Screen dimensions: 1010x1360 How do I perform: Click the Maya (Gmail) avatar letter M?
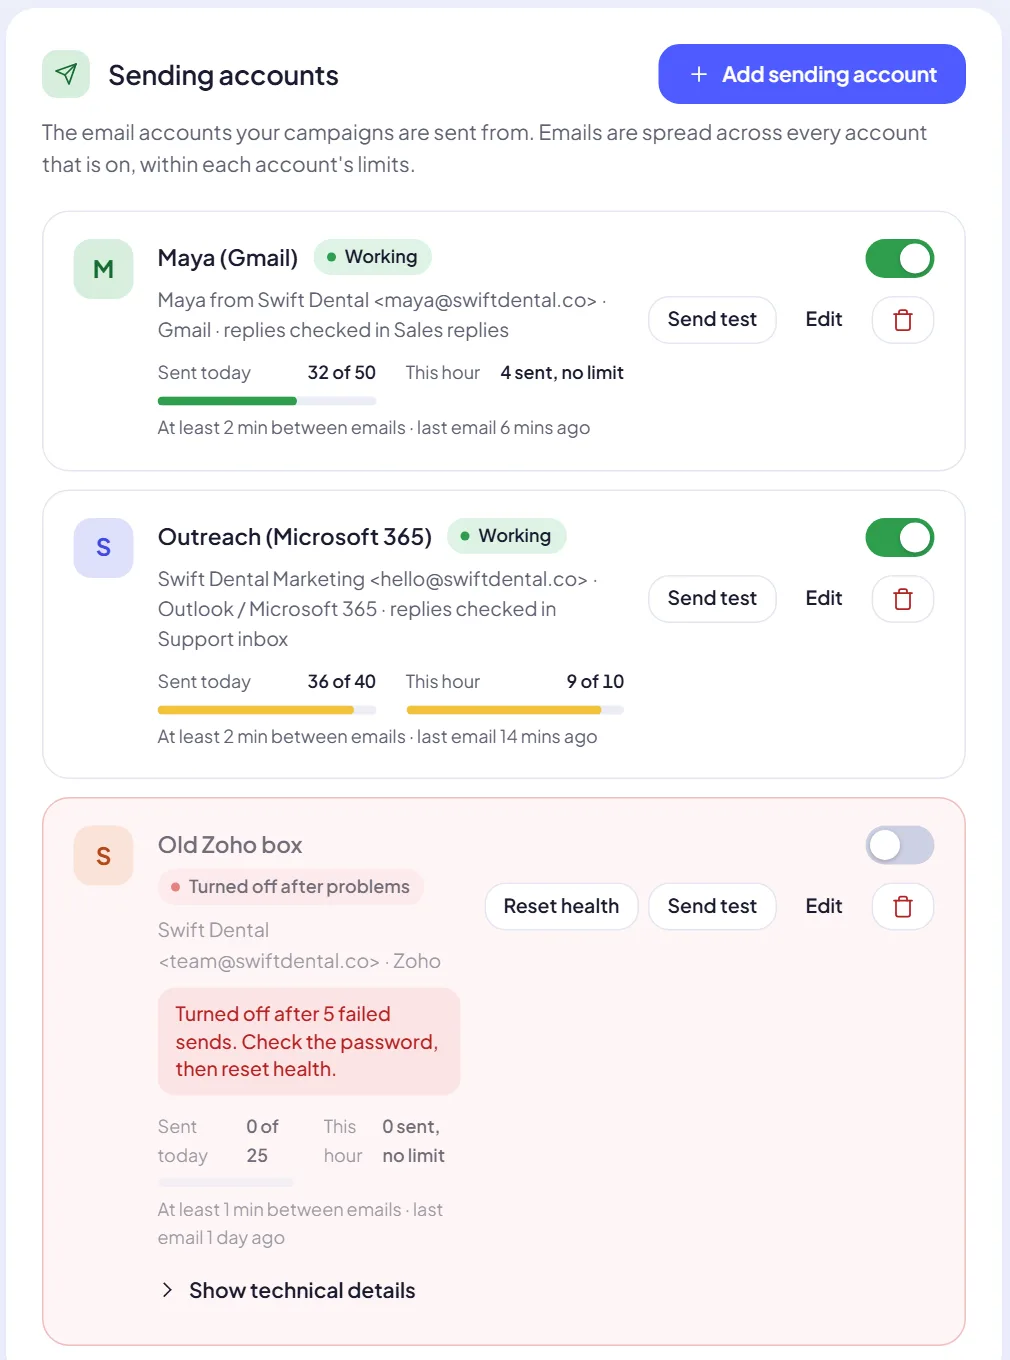(103, 269)
